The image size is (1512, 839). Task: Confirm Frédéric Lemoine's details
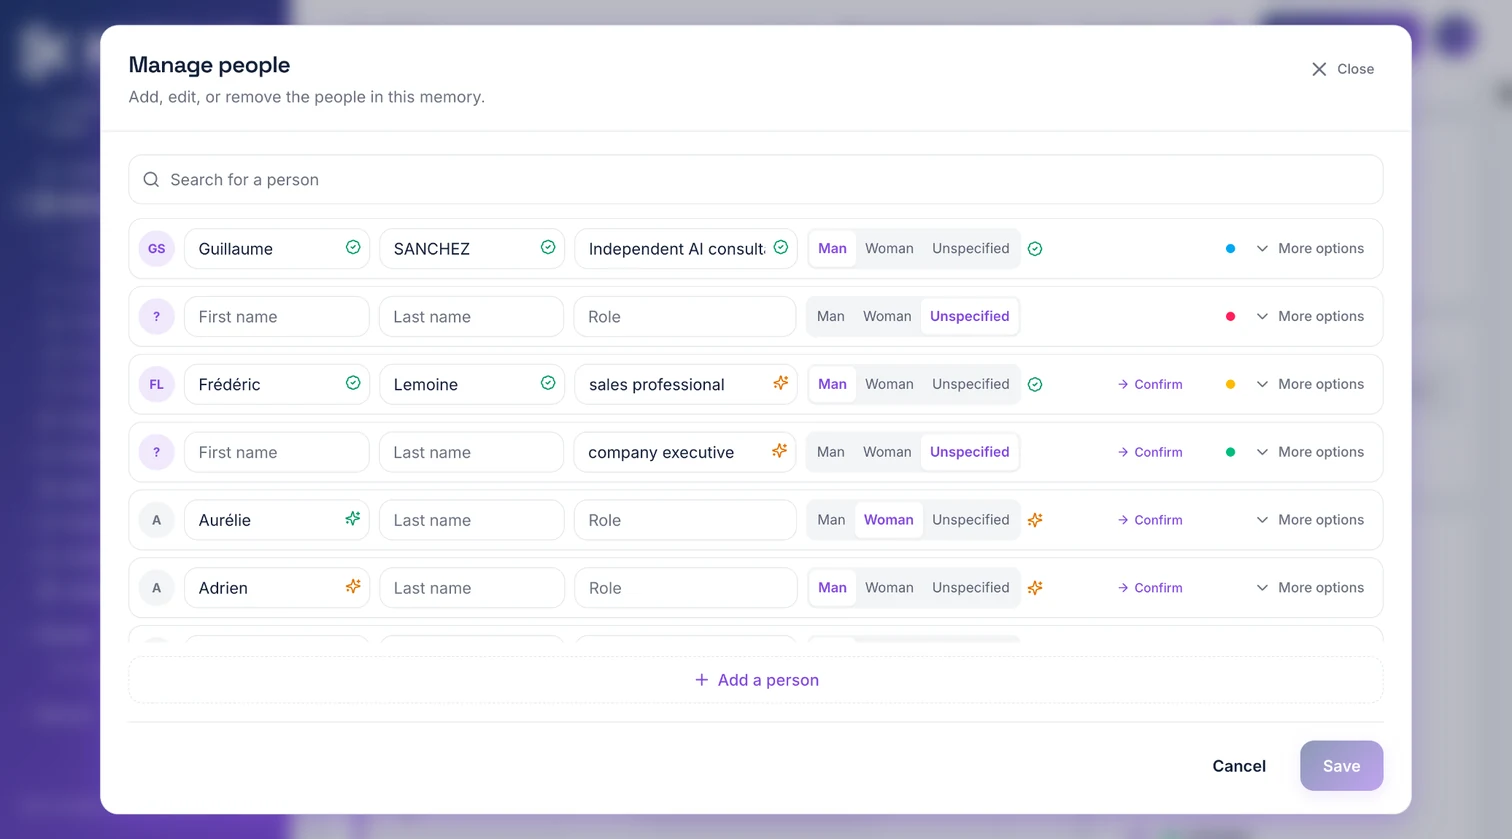click(x=1150, y=384)
